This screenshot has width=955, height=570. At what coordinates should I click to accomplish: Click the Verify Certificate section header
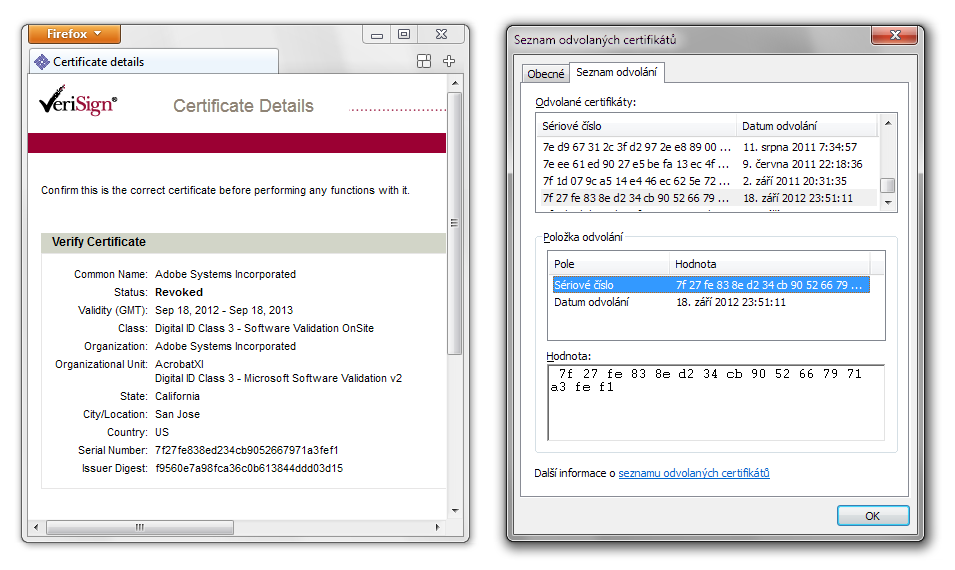[x=244, y=242]
